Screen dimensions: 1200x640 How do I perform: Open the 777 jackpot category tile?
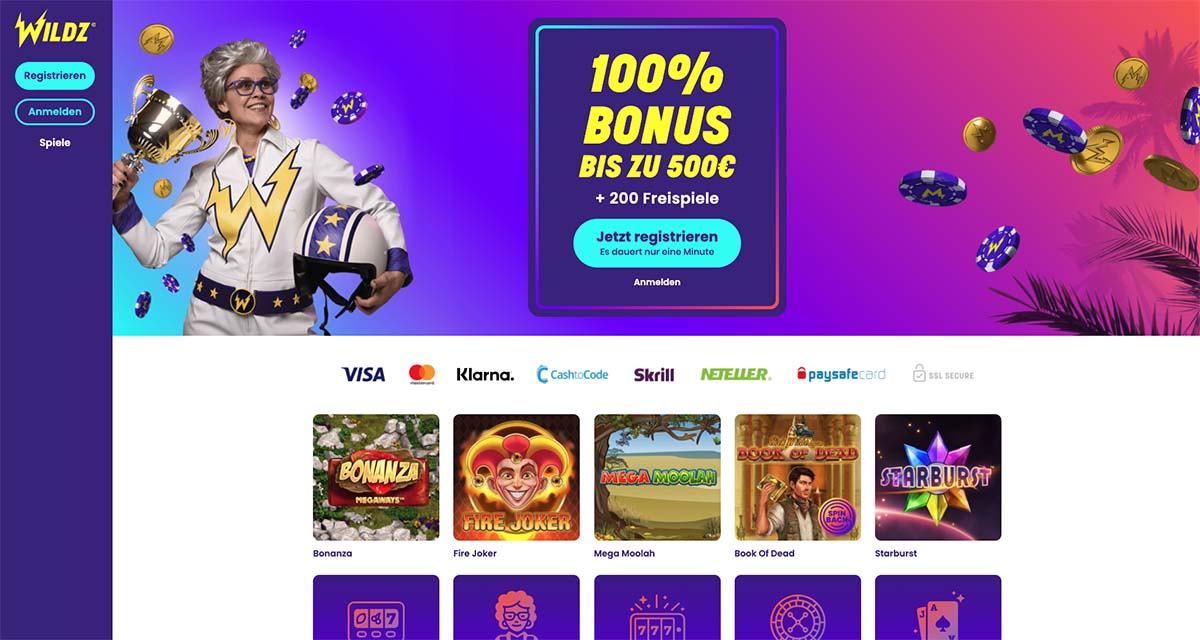pyautogui.click(x=657, y=607)
